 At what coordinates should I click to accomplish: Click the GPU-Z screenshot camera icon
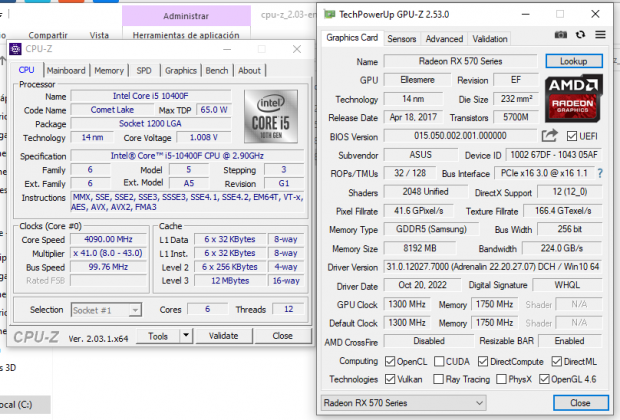click(x=561, y=35)
